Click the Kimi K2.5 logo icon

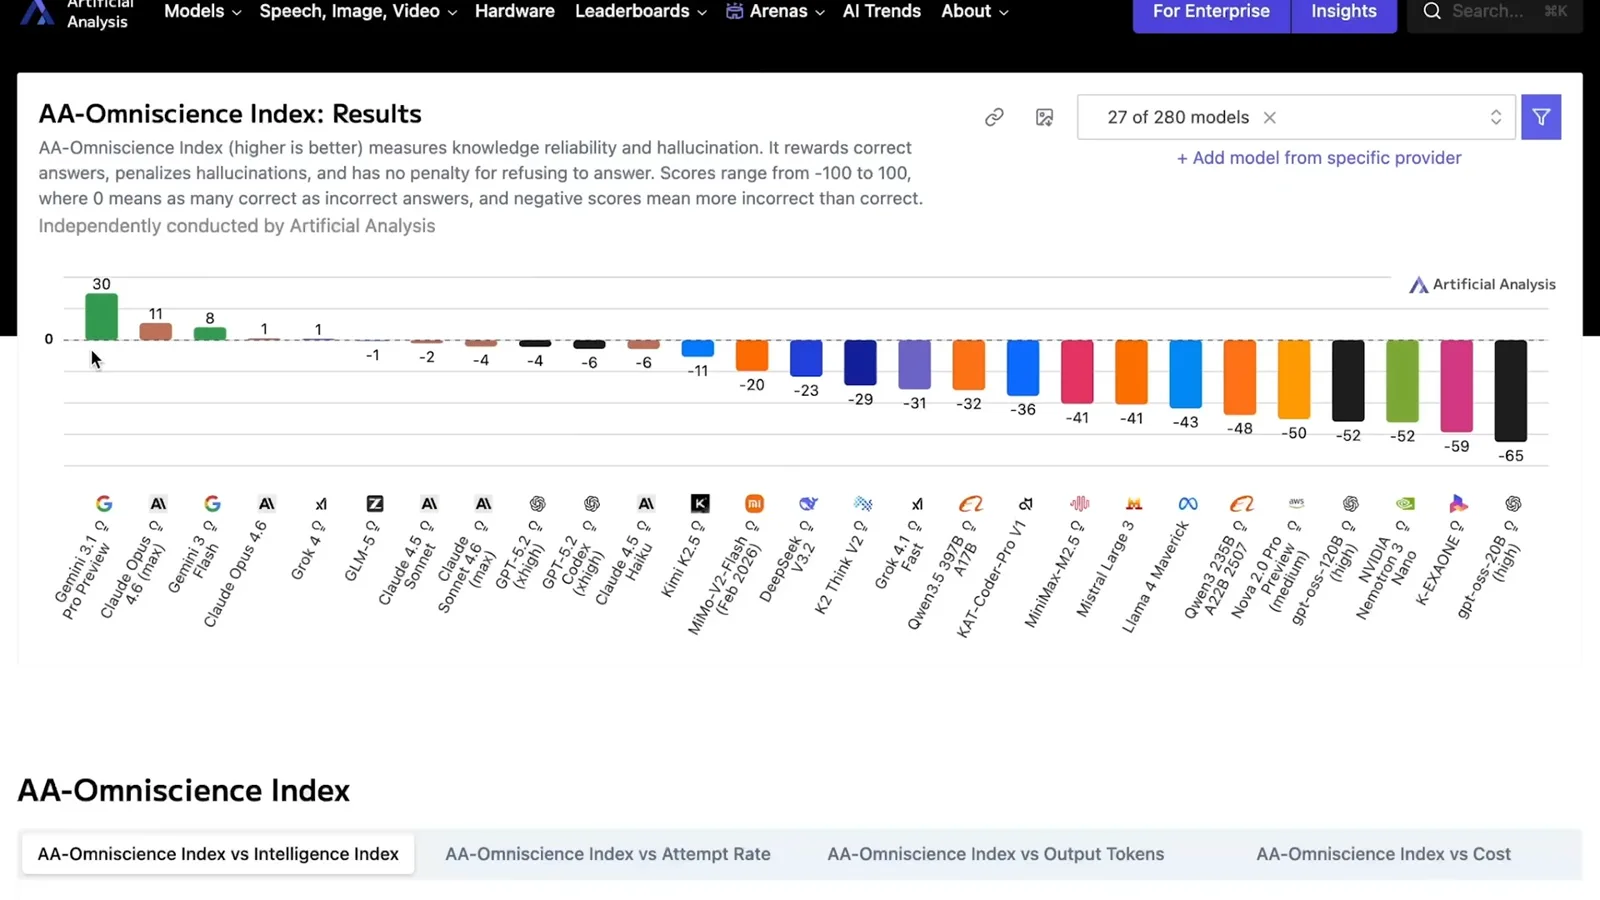700,504
